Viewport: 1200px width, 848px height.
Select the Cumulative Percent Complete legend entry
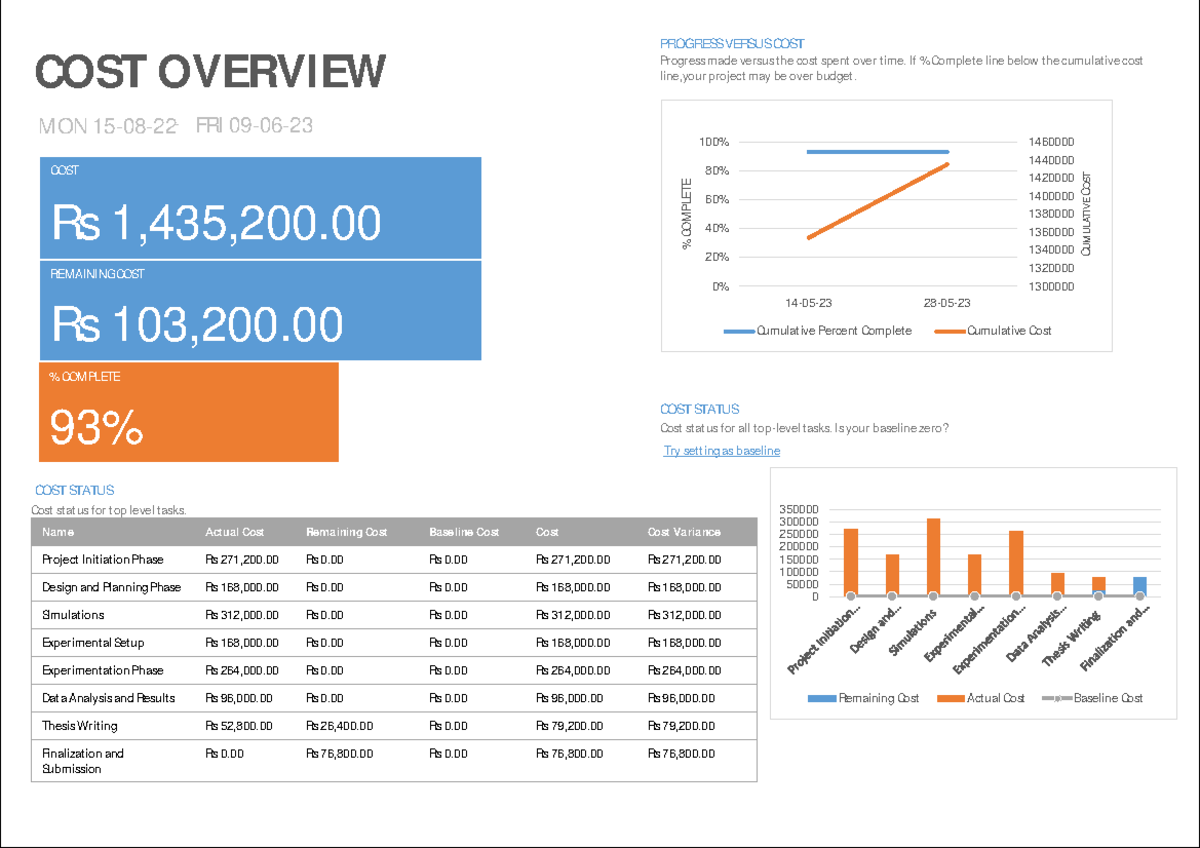(817, 331)
